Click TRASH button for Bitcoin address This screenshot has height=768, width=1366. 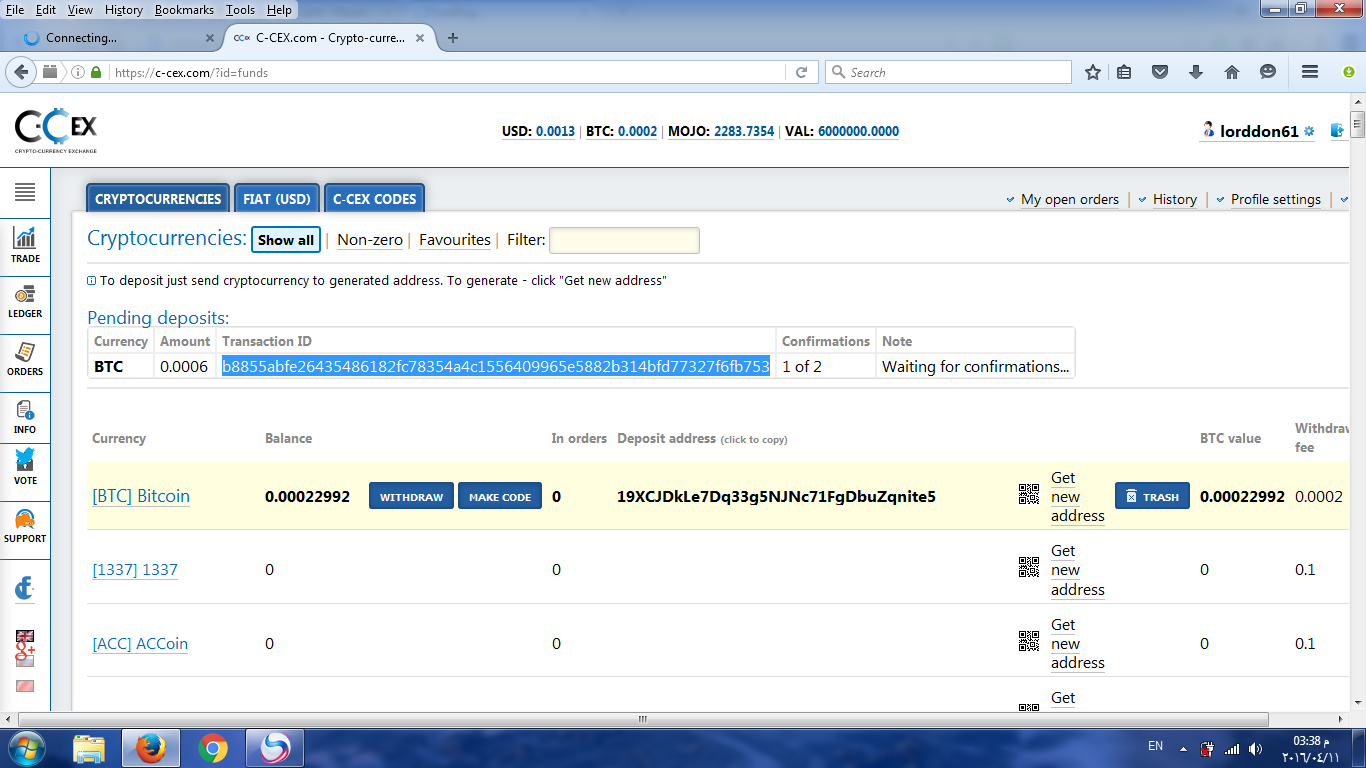tap(1152, 496)
